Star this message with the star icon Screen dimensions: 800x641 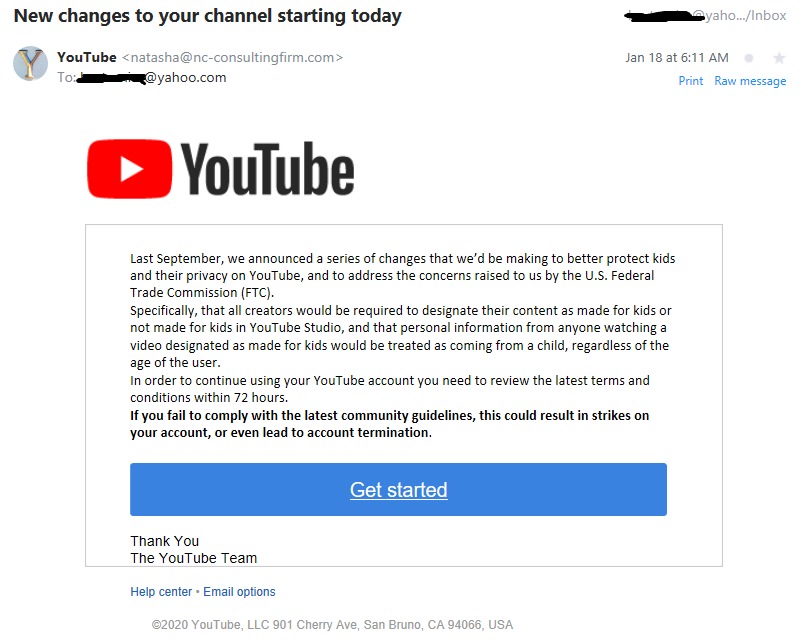[x=779, y=58]
